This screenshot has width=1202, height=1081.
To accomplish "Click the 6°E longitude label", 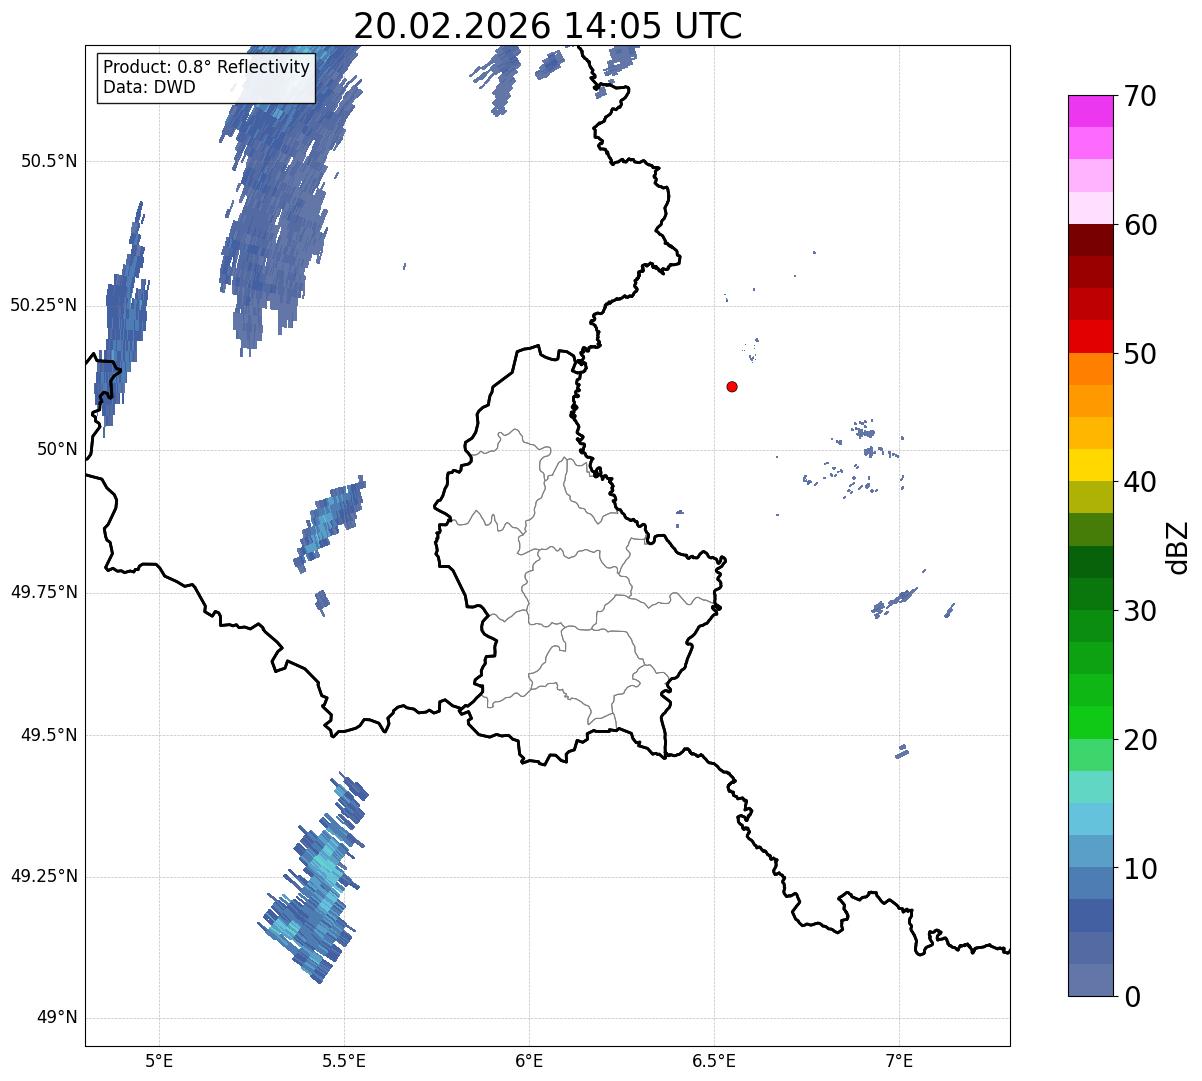I will pos(529,1060).
